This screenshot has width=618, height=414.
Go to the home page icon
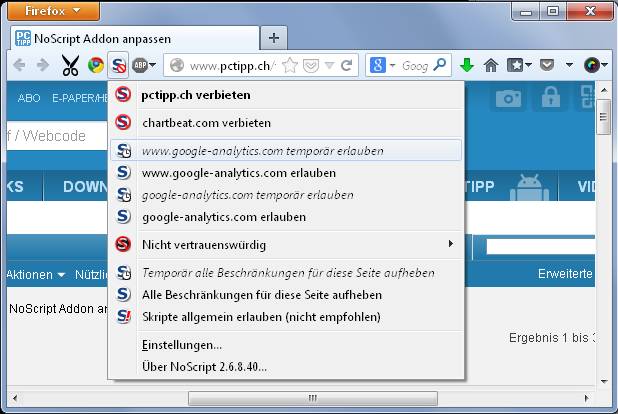click(491, 65)
